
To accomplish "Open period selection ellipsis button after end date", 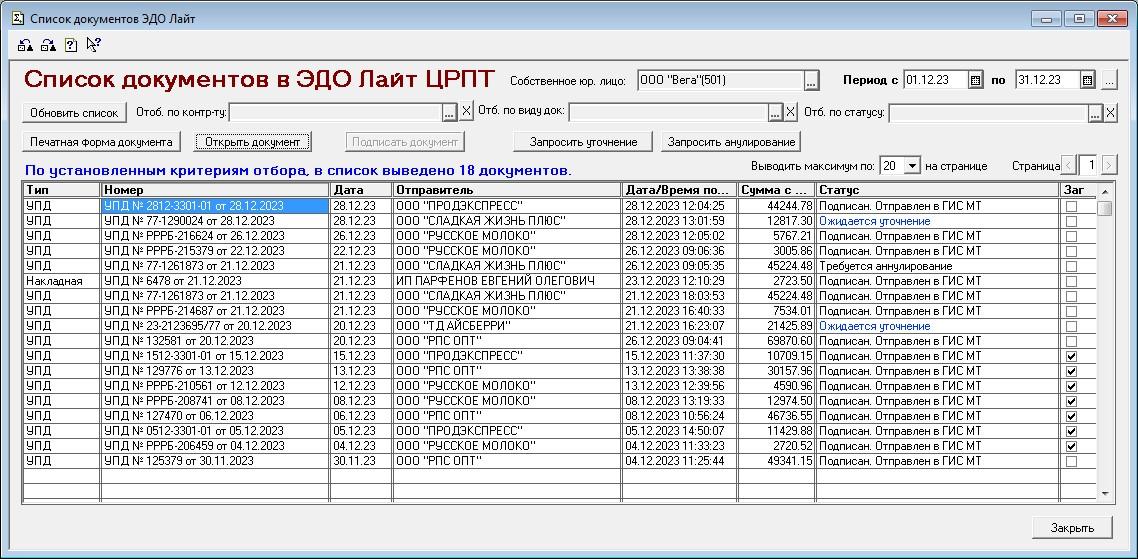I will (1109, 81).
